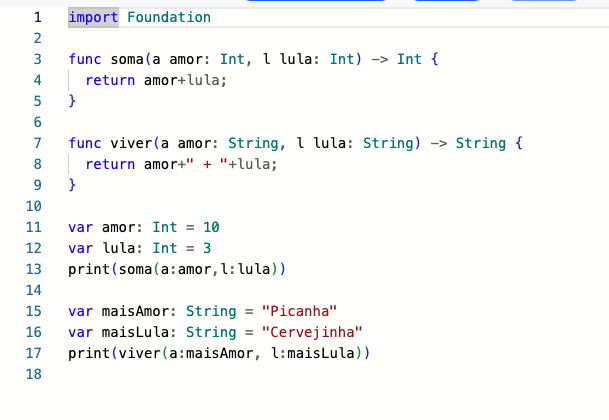Click the word Foundation on line 1
The height and width of the screenshot is (420, 609).
pyautogui.click(x=169, y=17)
